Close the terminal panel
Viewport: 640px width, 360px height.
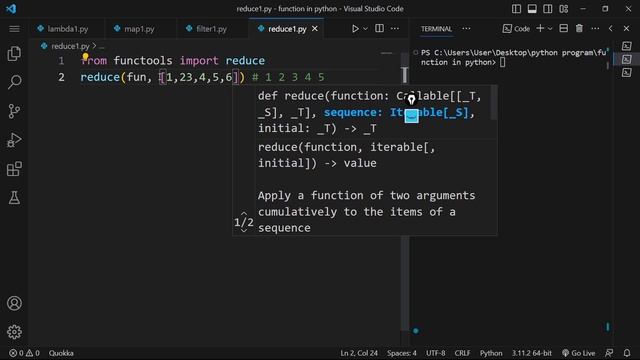(626, 29)
